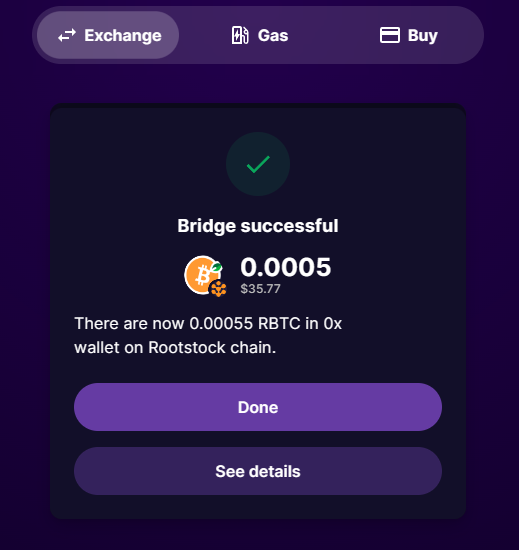Click the $35.77 dollar value
Screen dimensions: 519x550
[260, 289]
